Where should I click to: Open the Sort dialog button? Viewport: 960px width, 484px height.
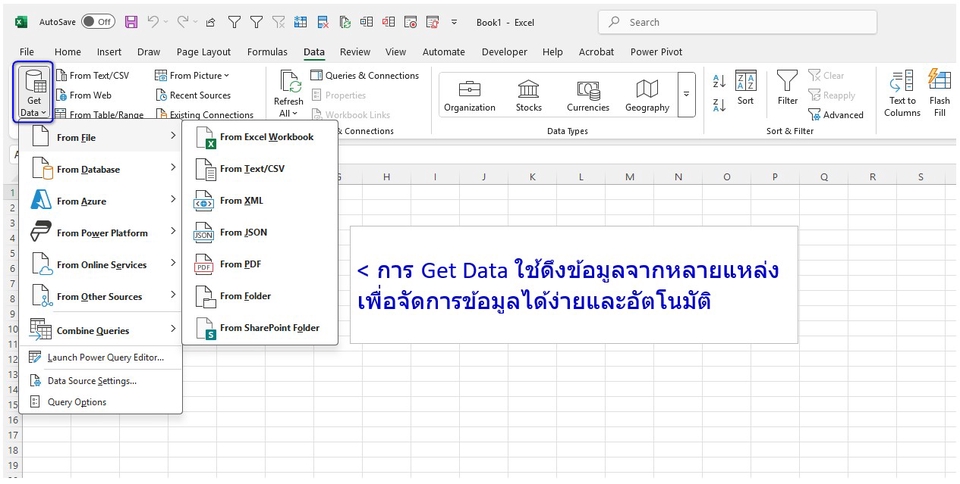click(745, 89)
